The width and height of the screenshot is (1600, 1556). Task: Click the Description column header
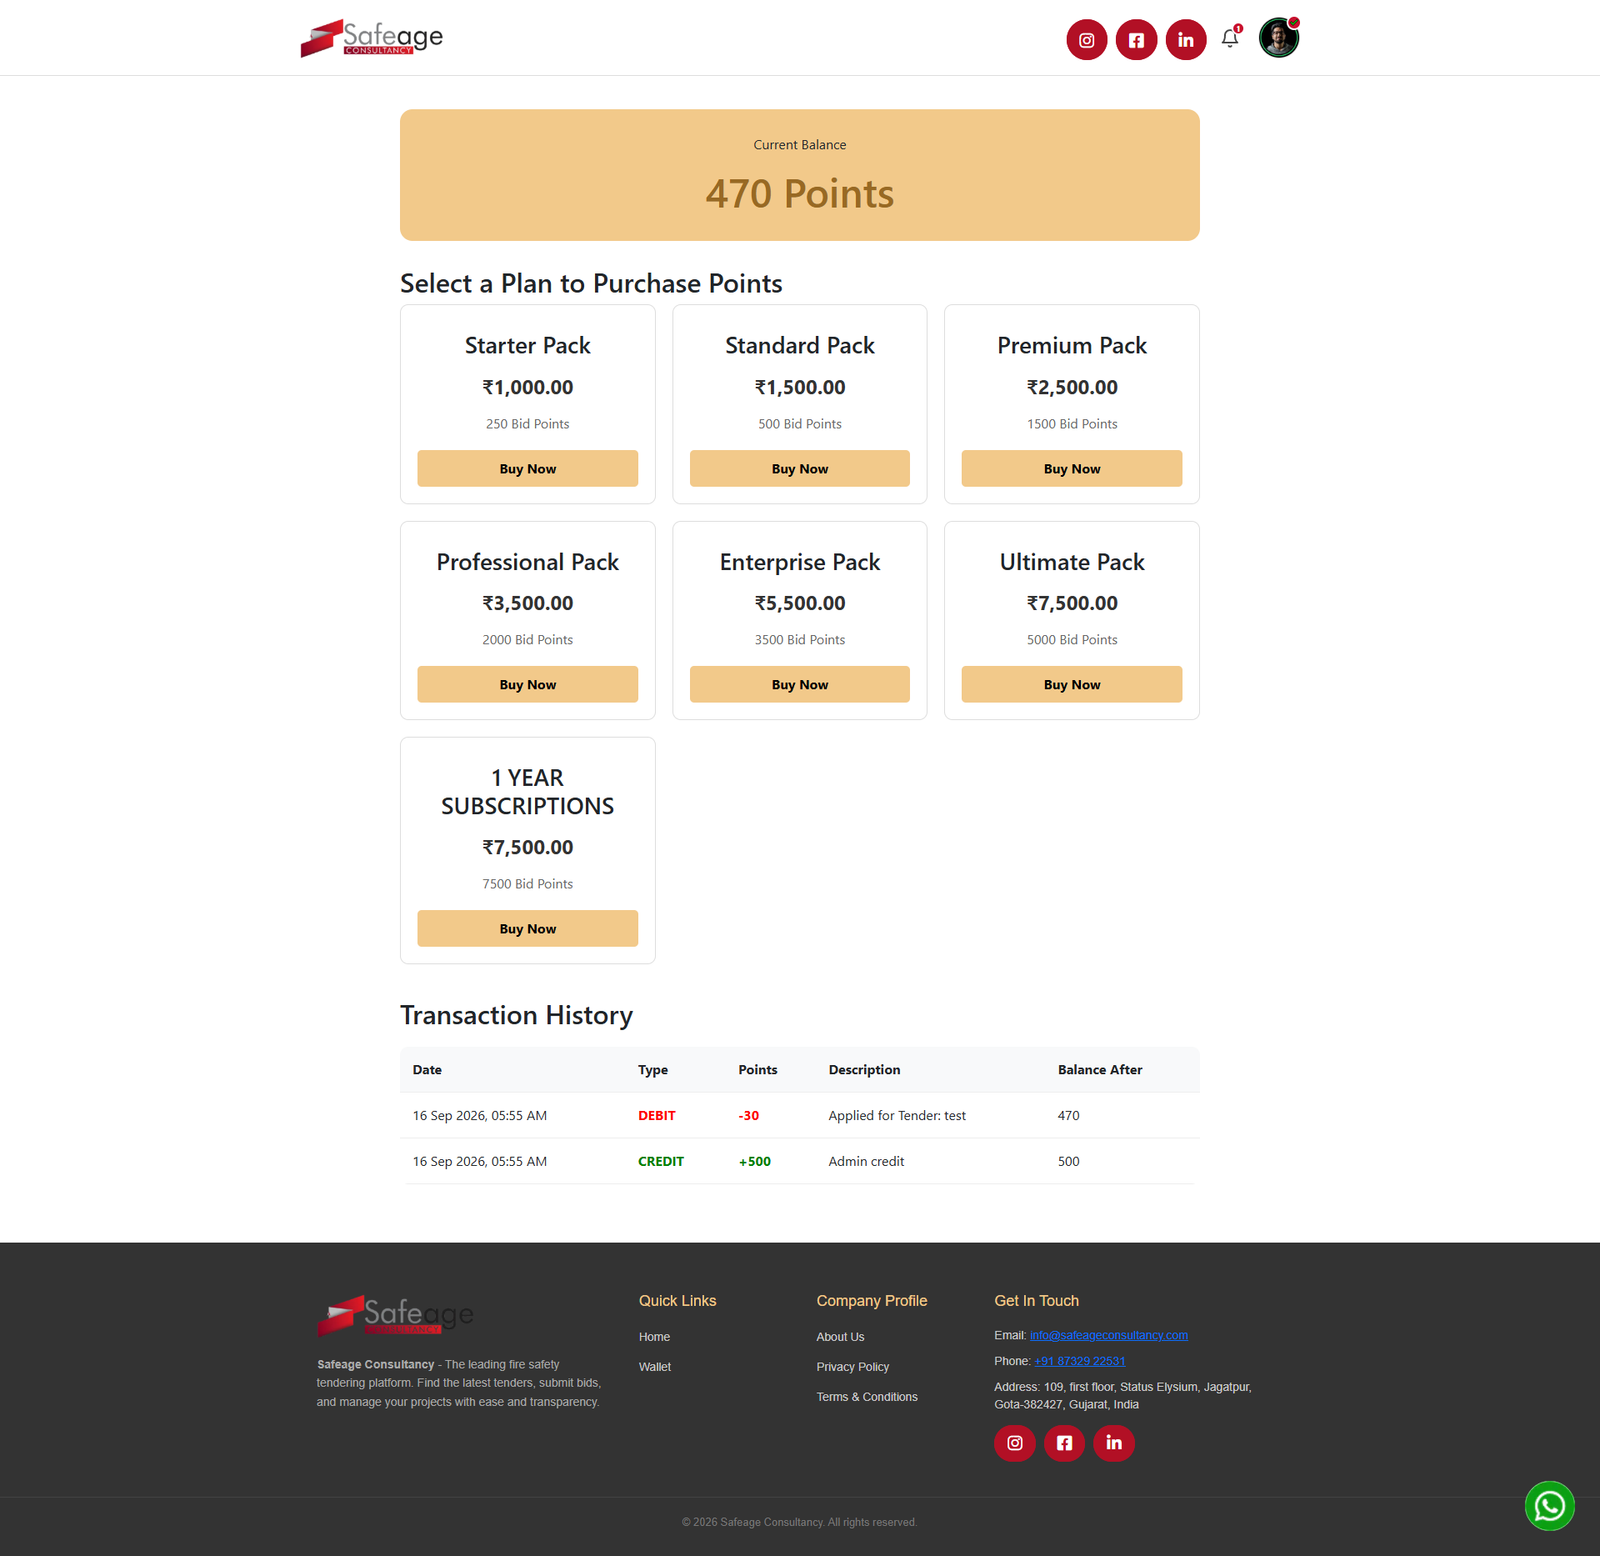[x=864, y=1070]
